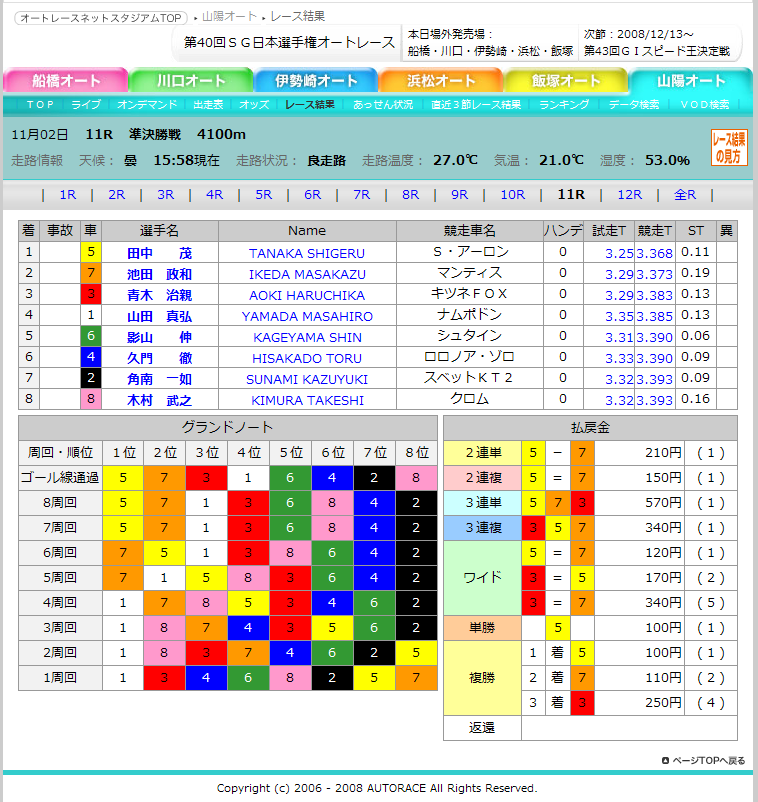Switch to 川口オート tab
This screenshot has height=802, width=758.
[x=191, y=80]
